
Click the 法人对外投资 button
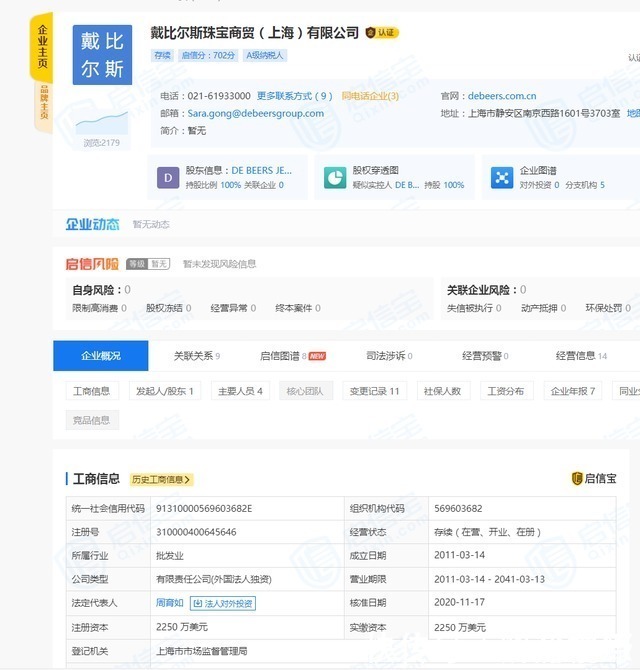(x=223, y=603)
